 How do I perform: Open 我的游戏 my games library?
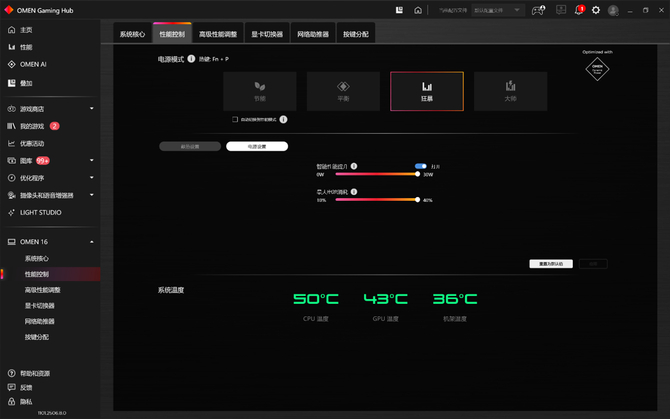click(32, 126)
